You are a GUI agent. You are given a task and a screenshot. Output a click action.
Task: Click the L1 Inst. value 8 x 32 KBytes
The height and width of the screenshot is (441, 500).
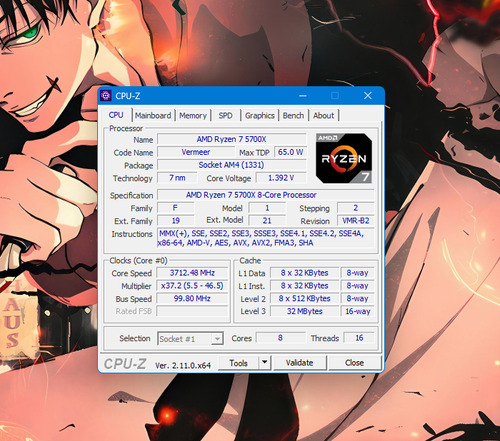coord(304,286)
